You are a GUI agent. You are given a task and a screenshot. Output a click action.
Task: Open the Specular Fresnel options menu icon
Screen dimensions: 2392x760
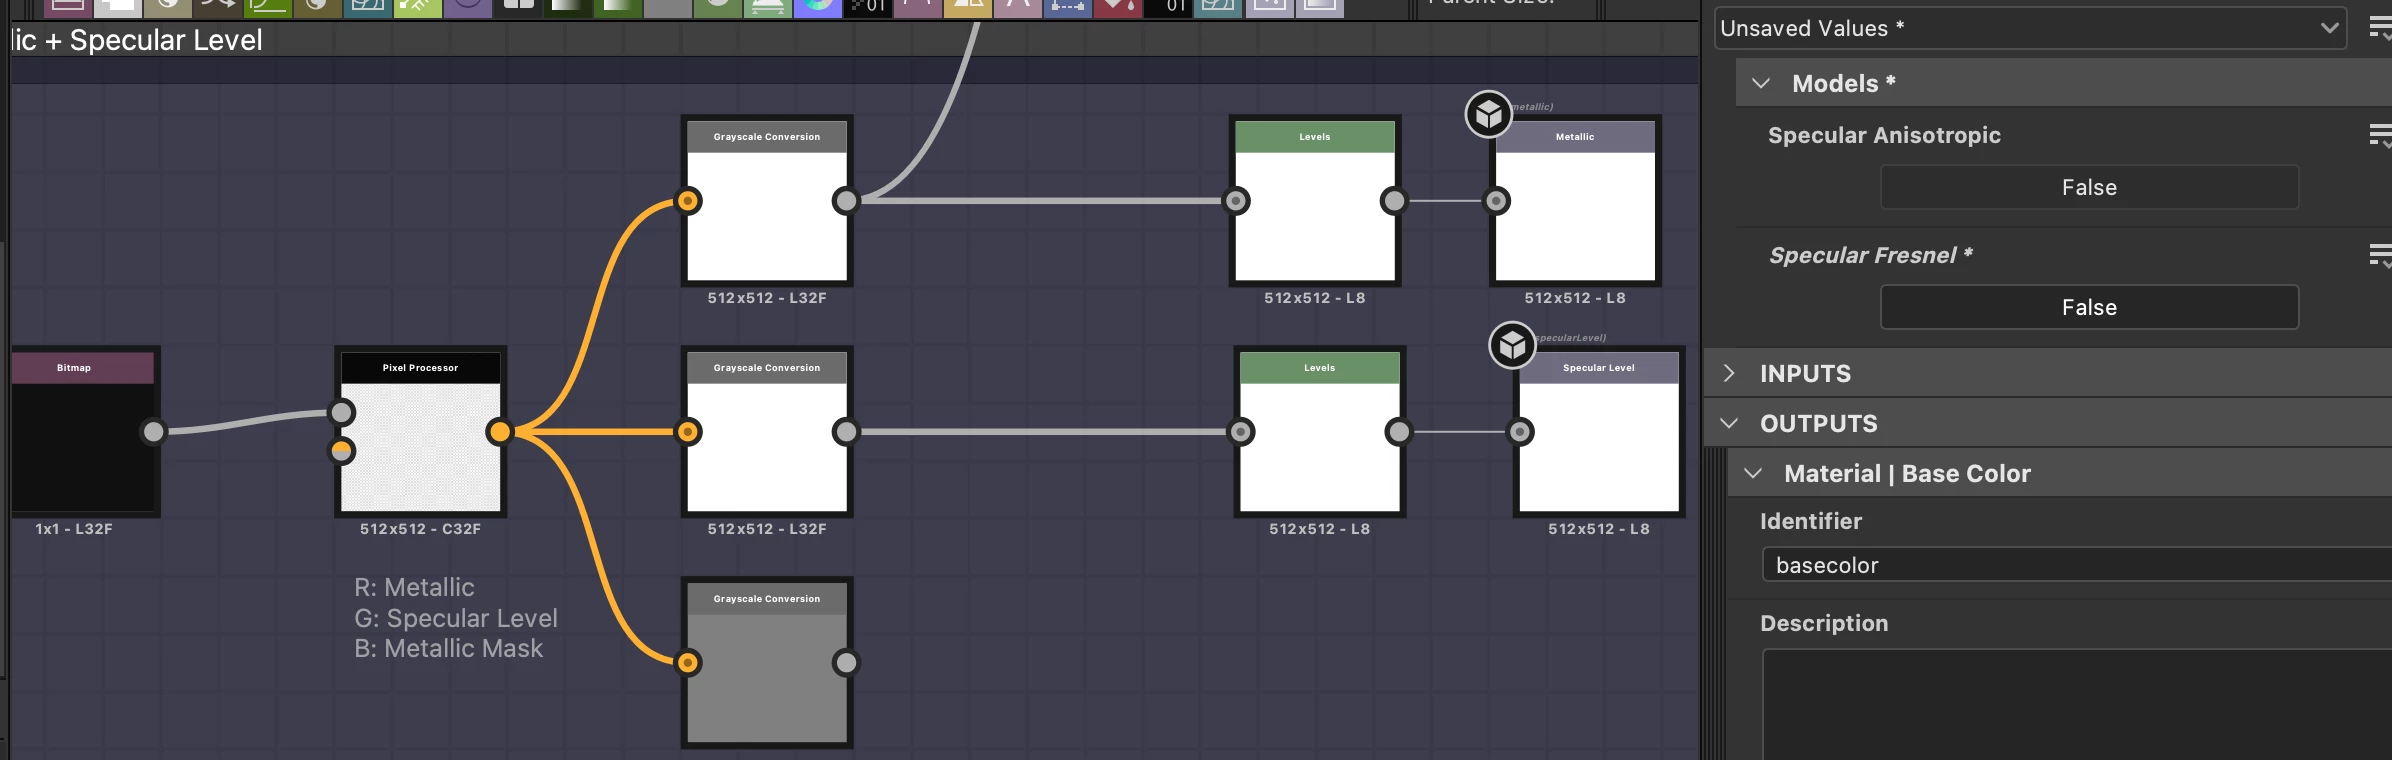point(2381,256)
